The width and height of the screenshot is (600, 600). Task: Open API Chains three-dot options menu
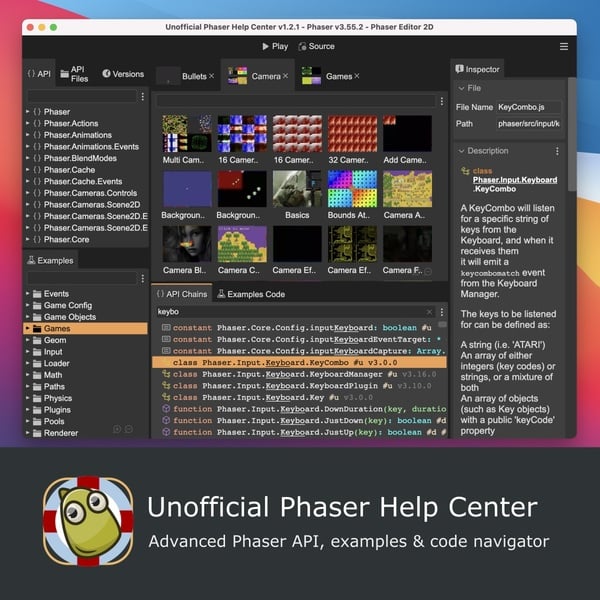[x=442, y=312]
